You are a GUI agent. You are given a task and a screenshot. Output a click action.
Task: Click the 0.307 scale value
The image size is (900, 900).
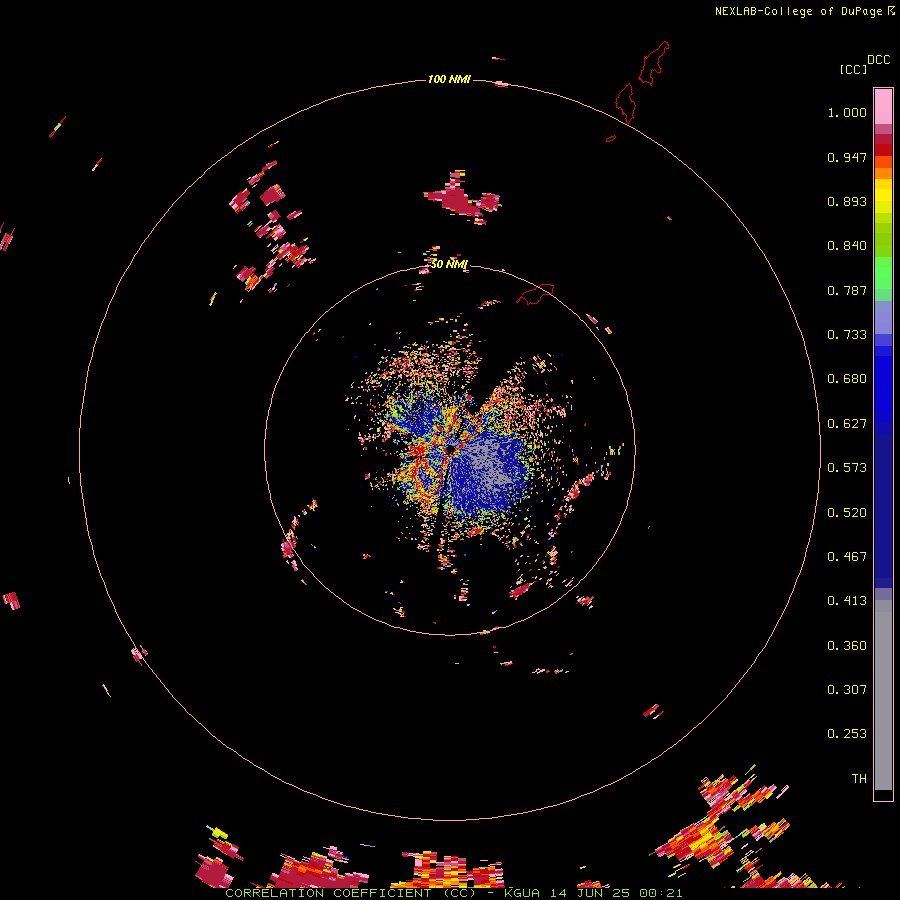click(847, 690)
